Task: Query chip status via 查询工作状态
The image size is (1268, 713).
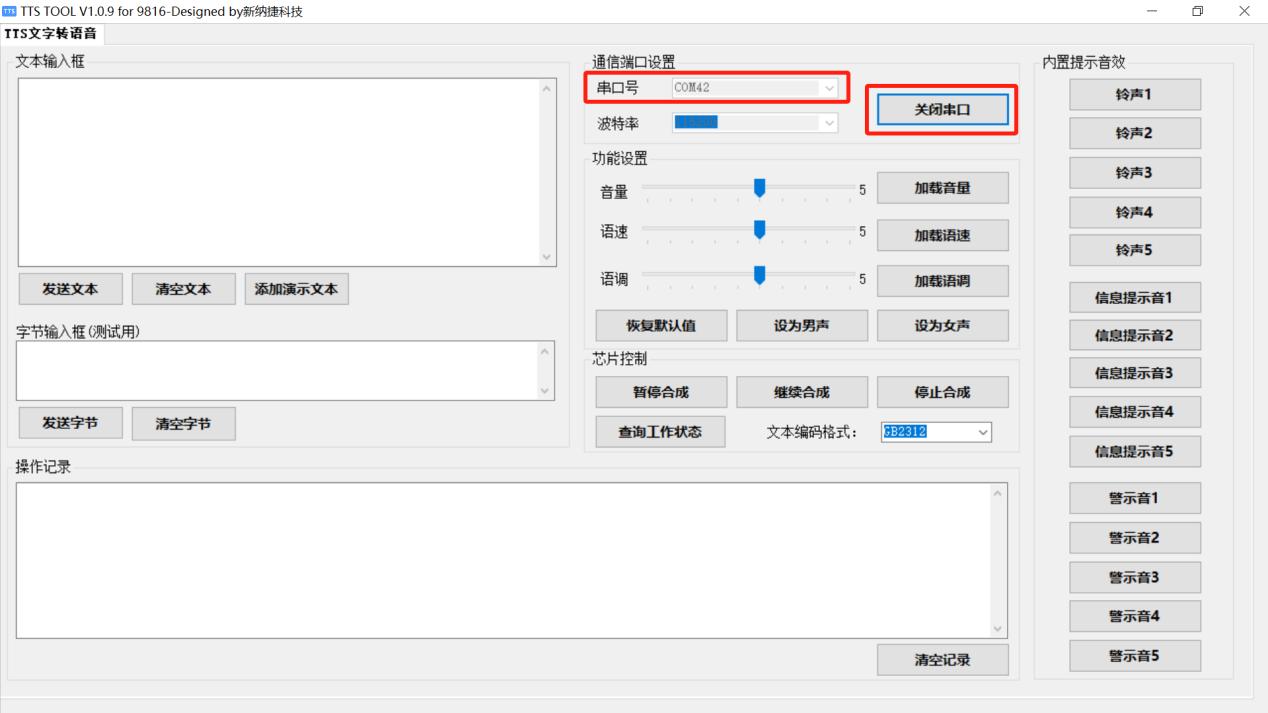Action: click(x=660, y=432)
